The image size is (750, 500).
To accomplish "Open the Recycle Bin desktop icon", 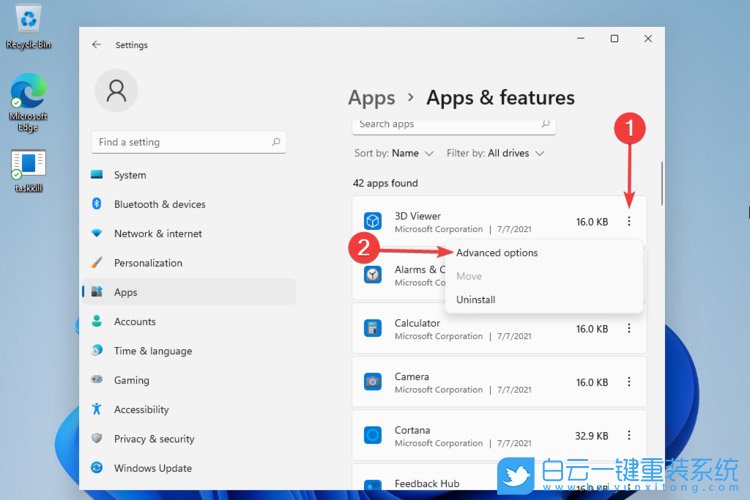I will click(x=29, y=27).
